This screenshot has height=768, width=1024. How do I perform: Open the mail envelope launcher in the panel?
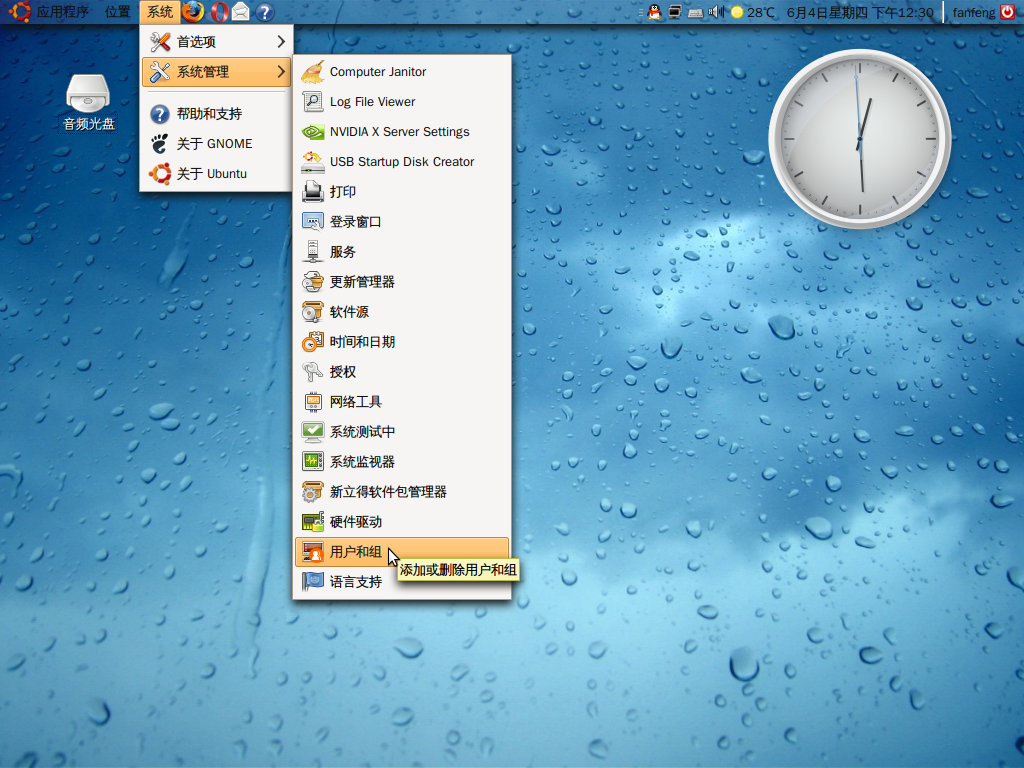point(240,12)
